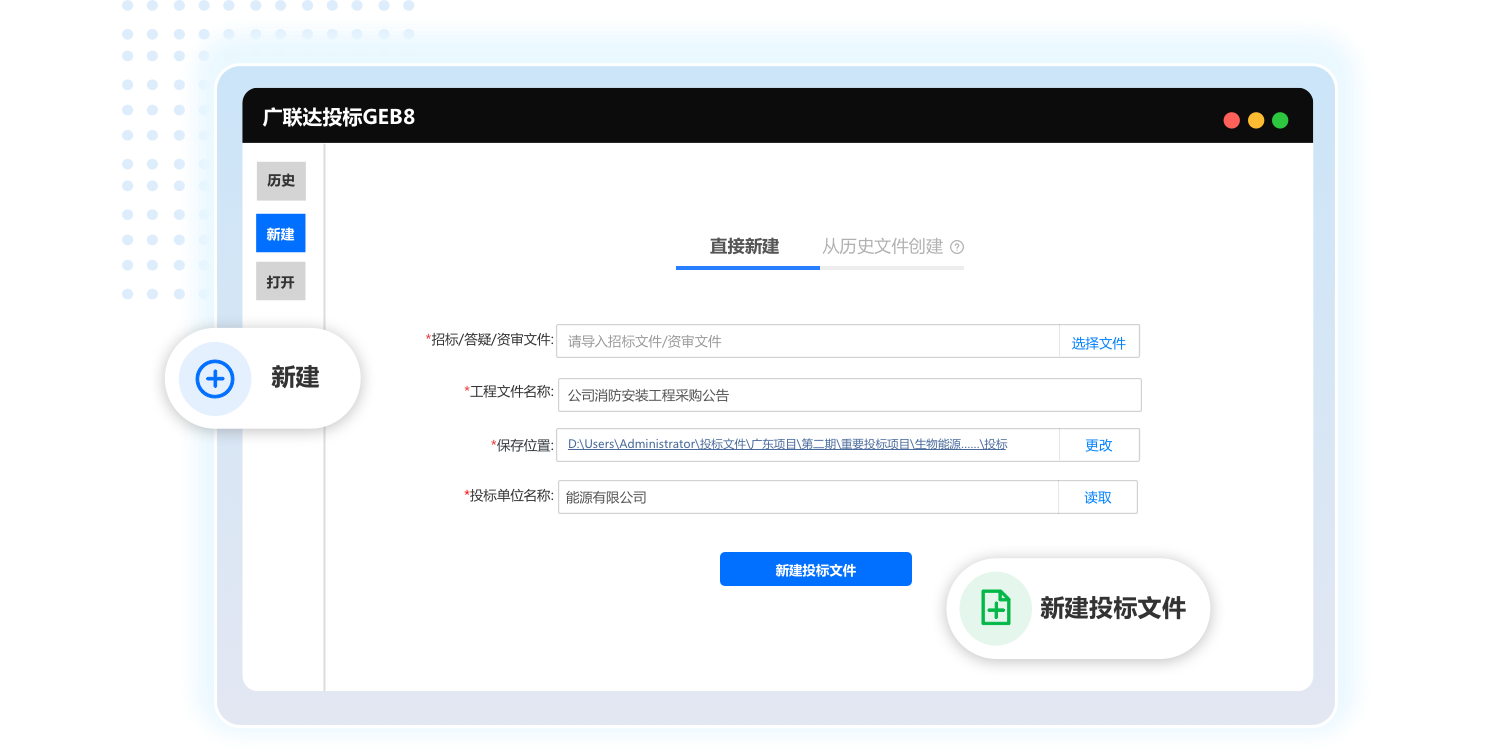The height and width of the screenshot is (750, 1500).
Task: Click the 保存位置 label
Action: (x=522, y=445)
